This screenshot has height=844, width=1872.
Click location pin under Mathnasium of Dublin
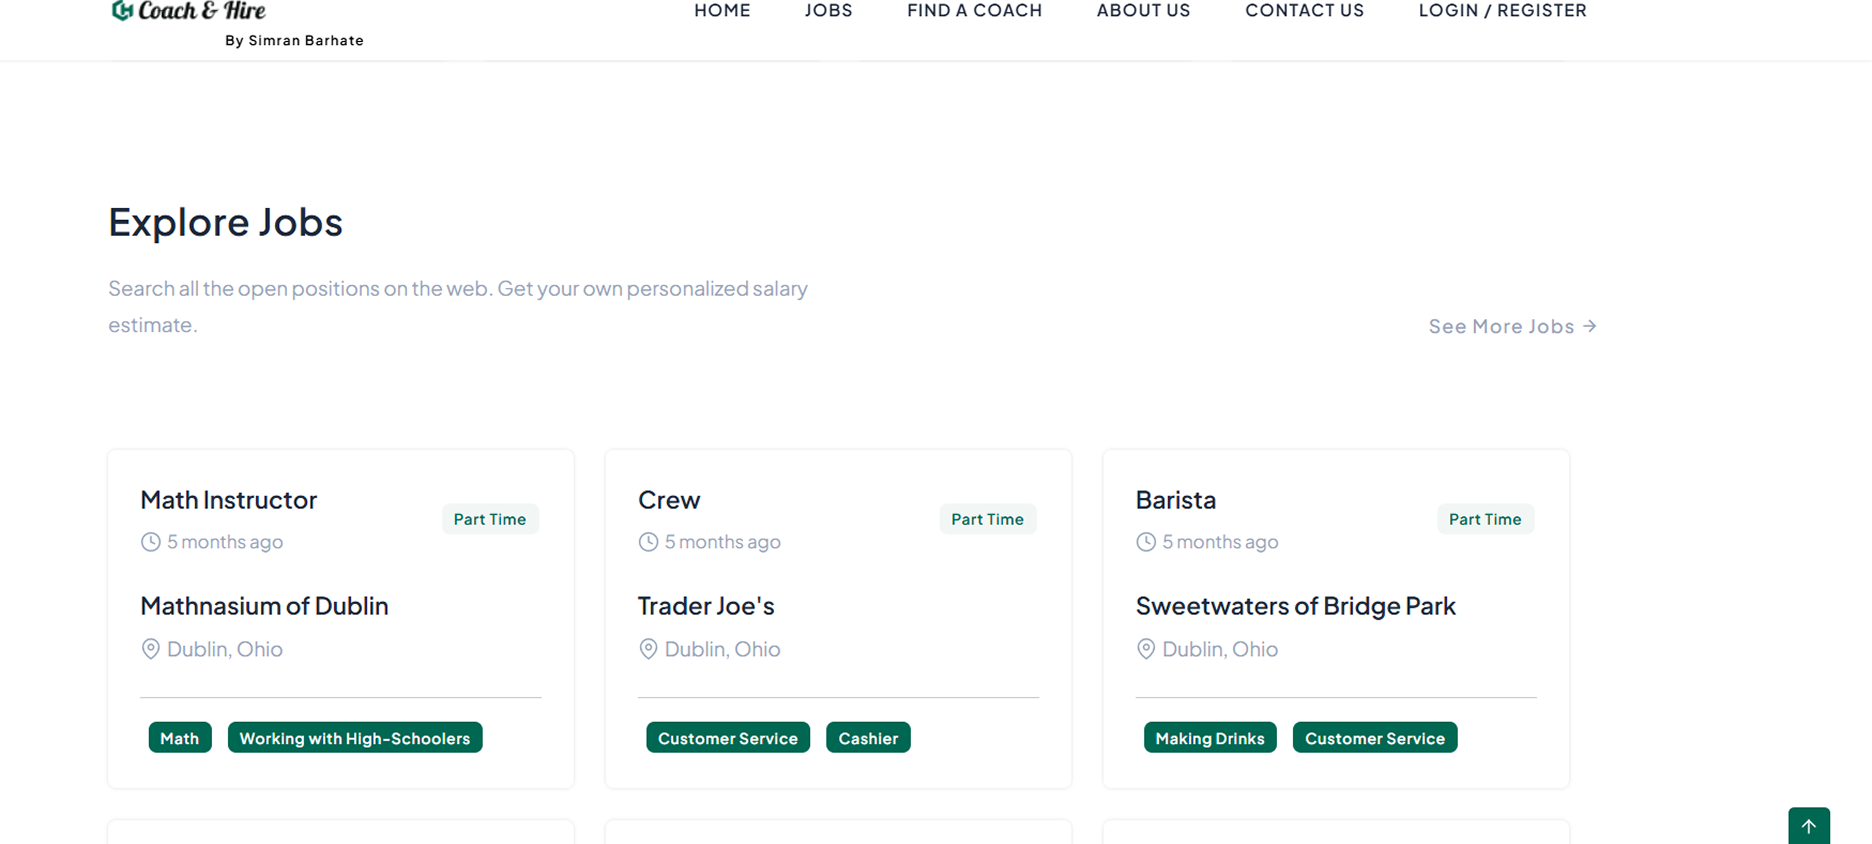point(151,649)
